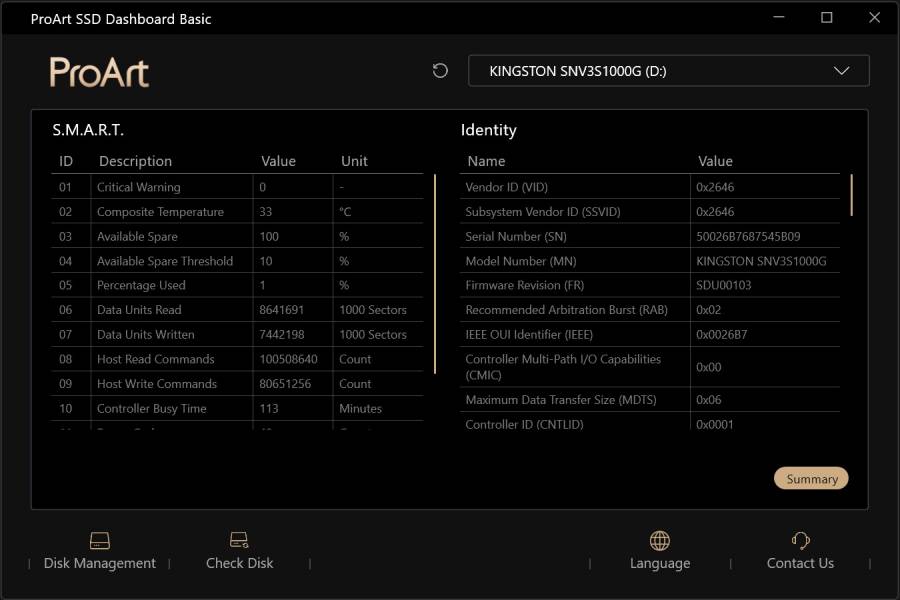Viewport: 900px width, 600px height.
Task: Select the Percentage Used row
Action: [x=237, y=285]
